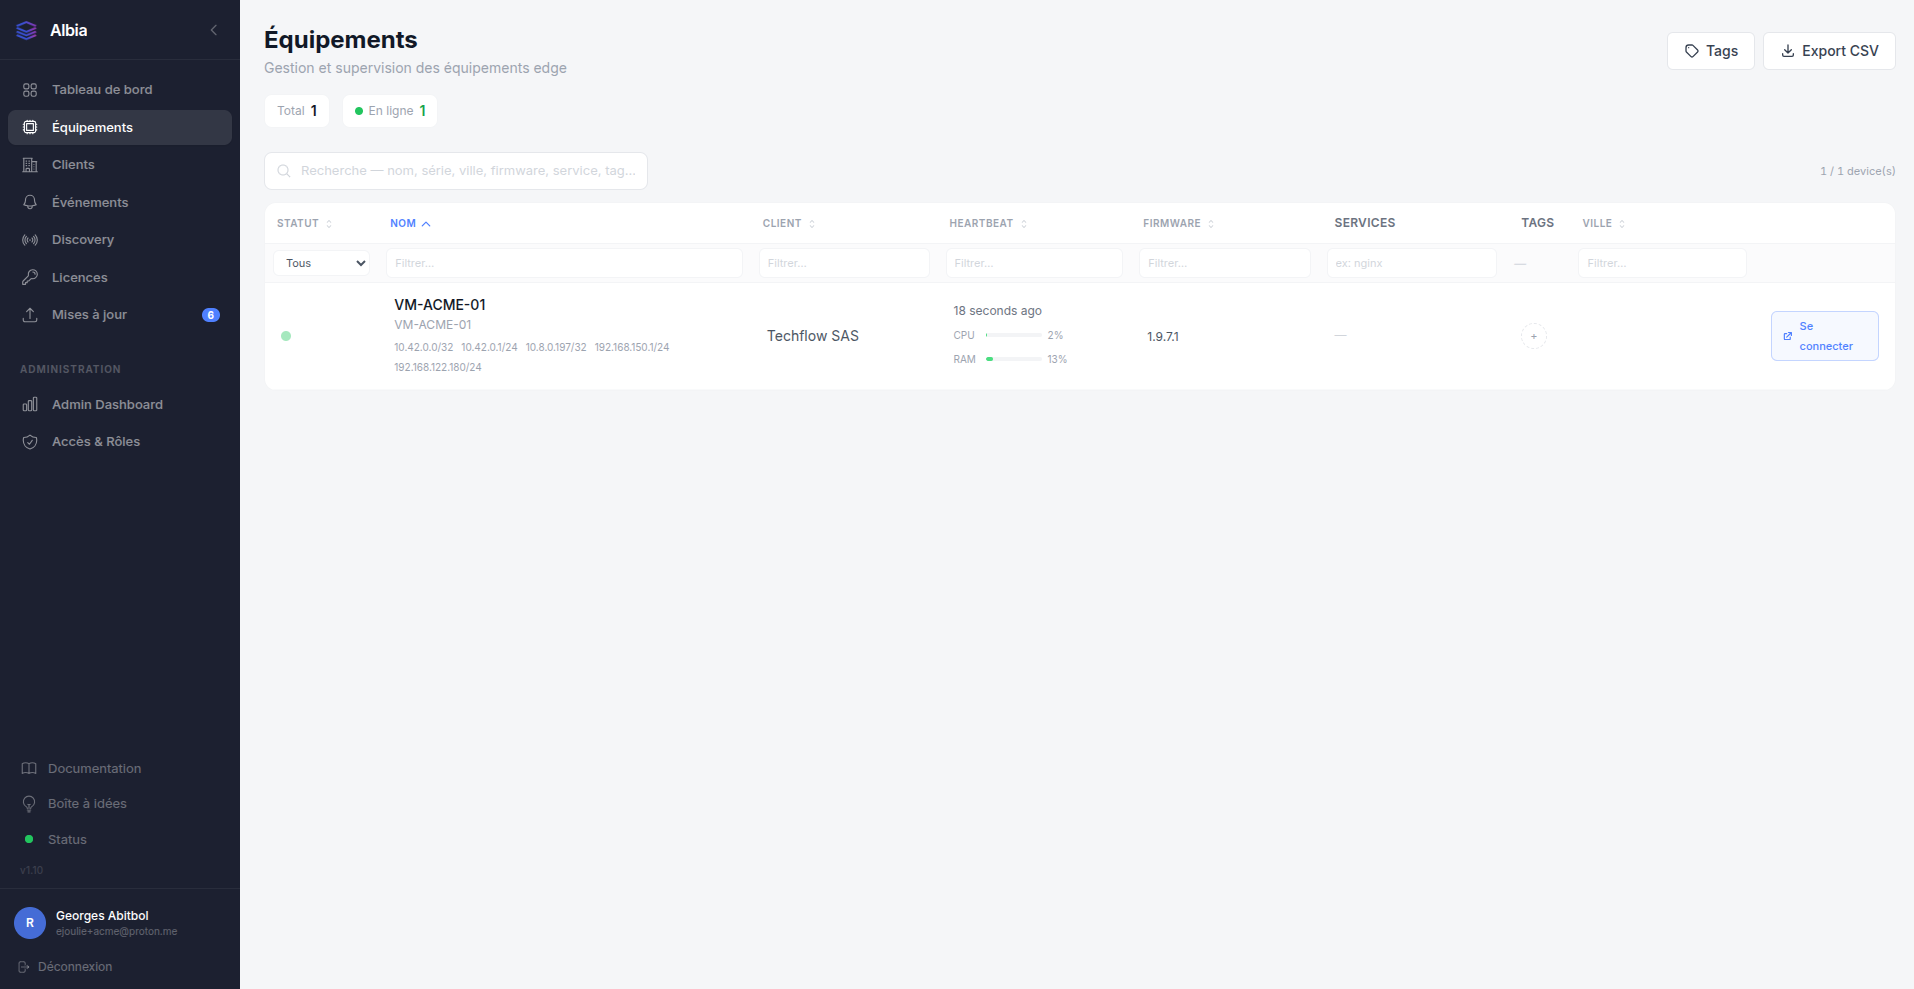This screenshot has height=989, width=1914.
Task: Open Mises à jour in the sidebar
Action: click(120, 315)
